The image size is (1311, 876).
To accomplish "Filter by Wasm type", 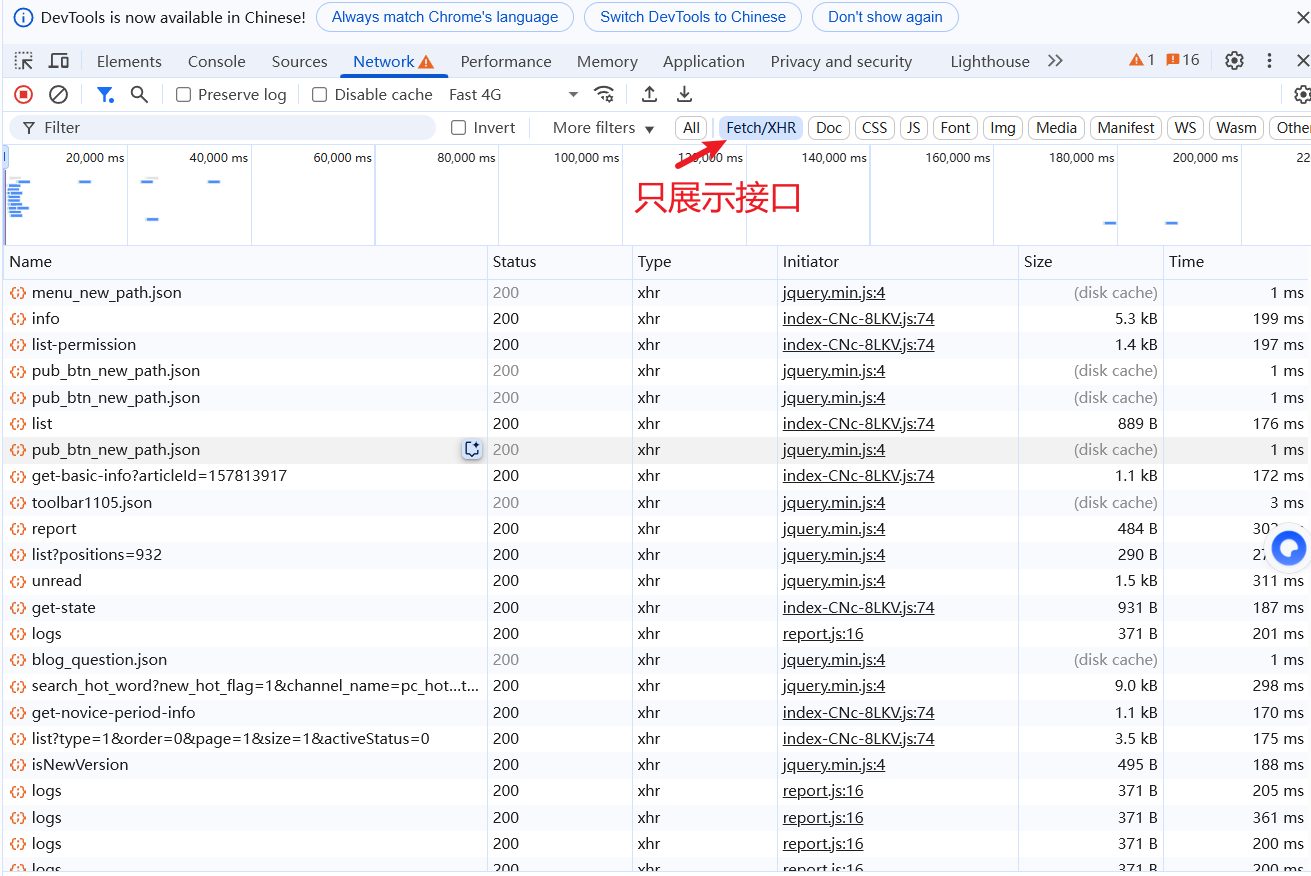I will 1236,128.
